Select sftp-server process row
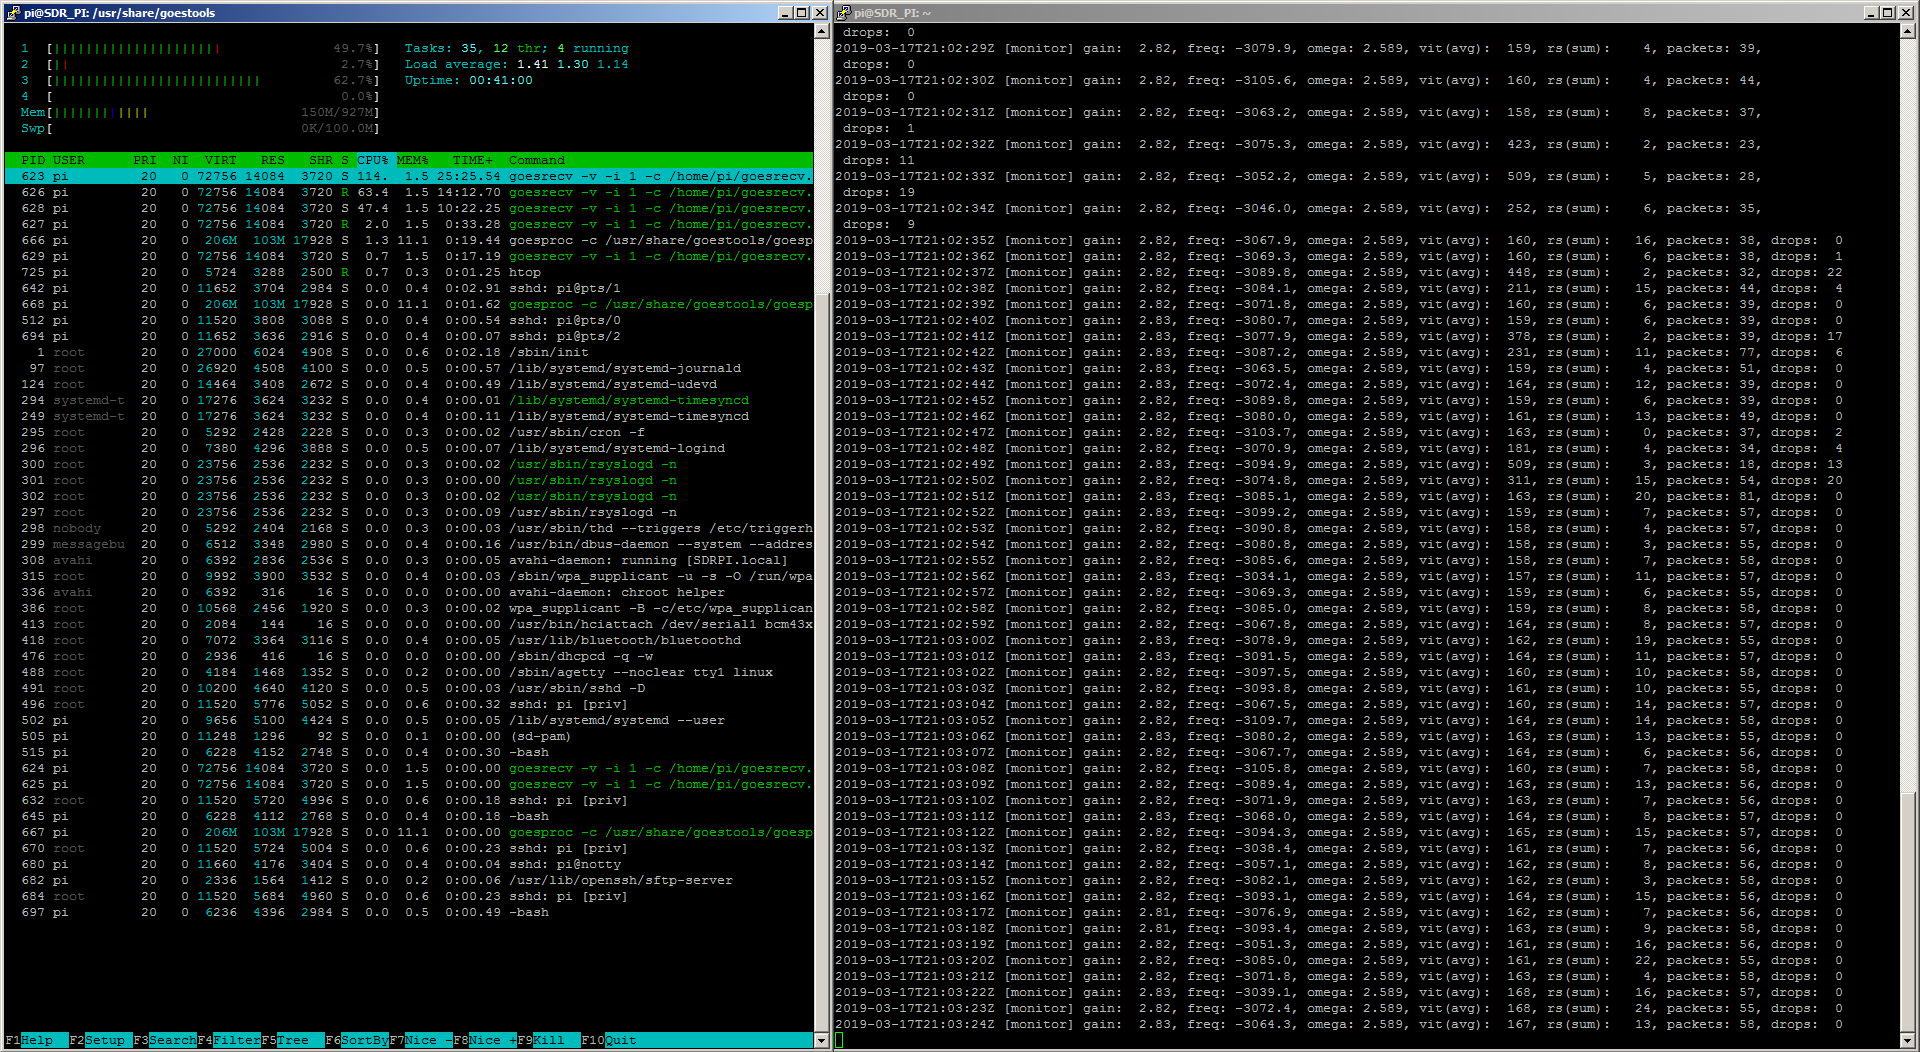Image resolution: width=1920 pixels, height=1052 pixels. coord(409,880)
